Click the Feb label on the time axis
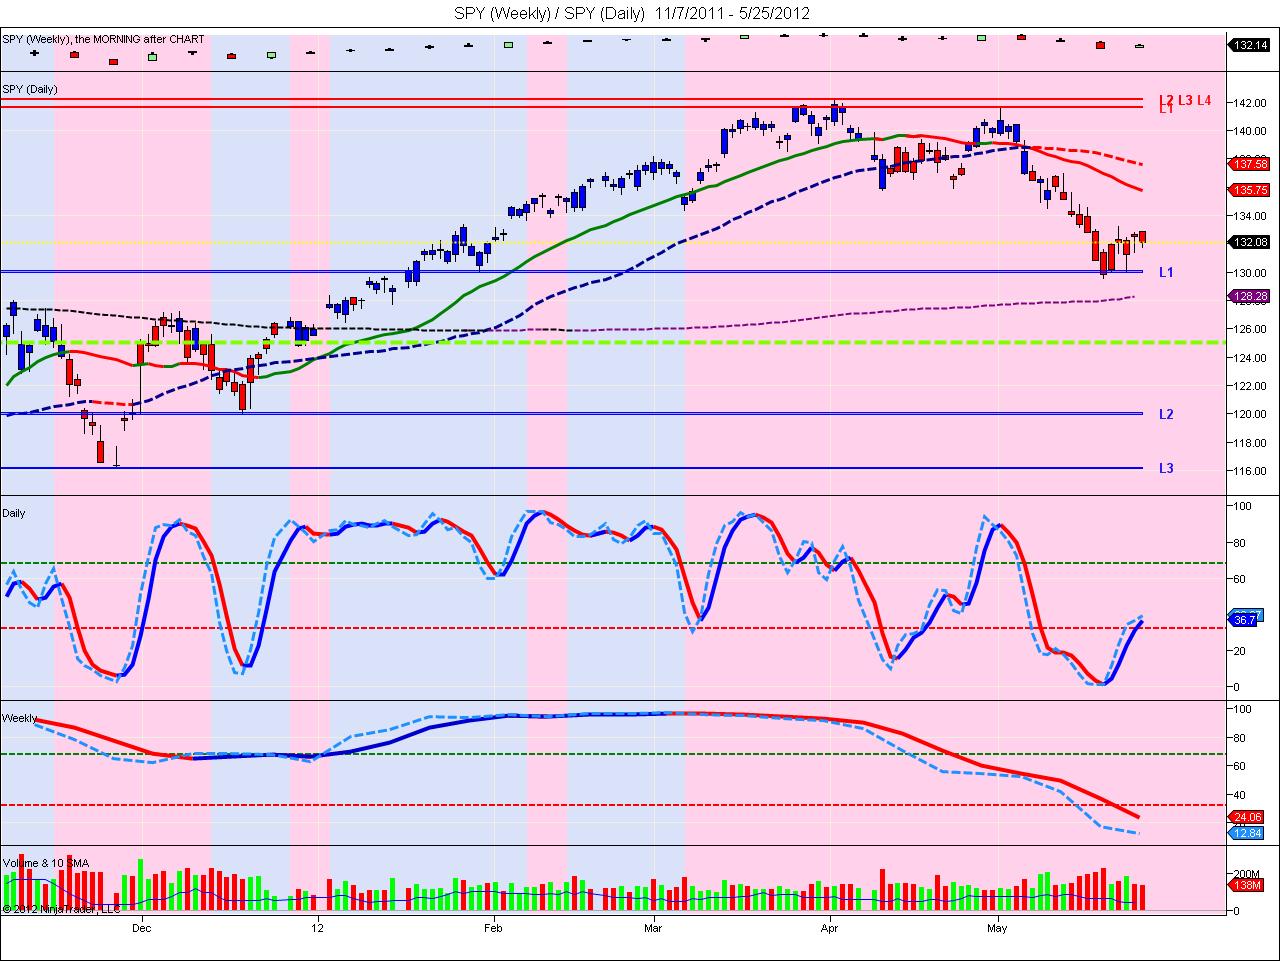 click(494, 929)
